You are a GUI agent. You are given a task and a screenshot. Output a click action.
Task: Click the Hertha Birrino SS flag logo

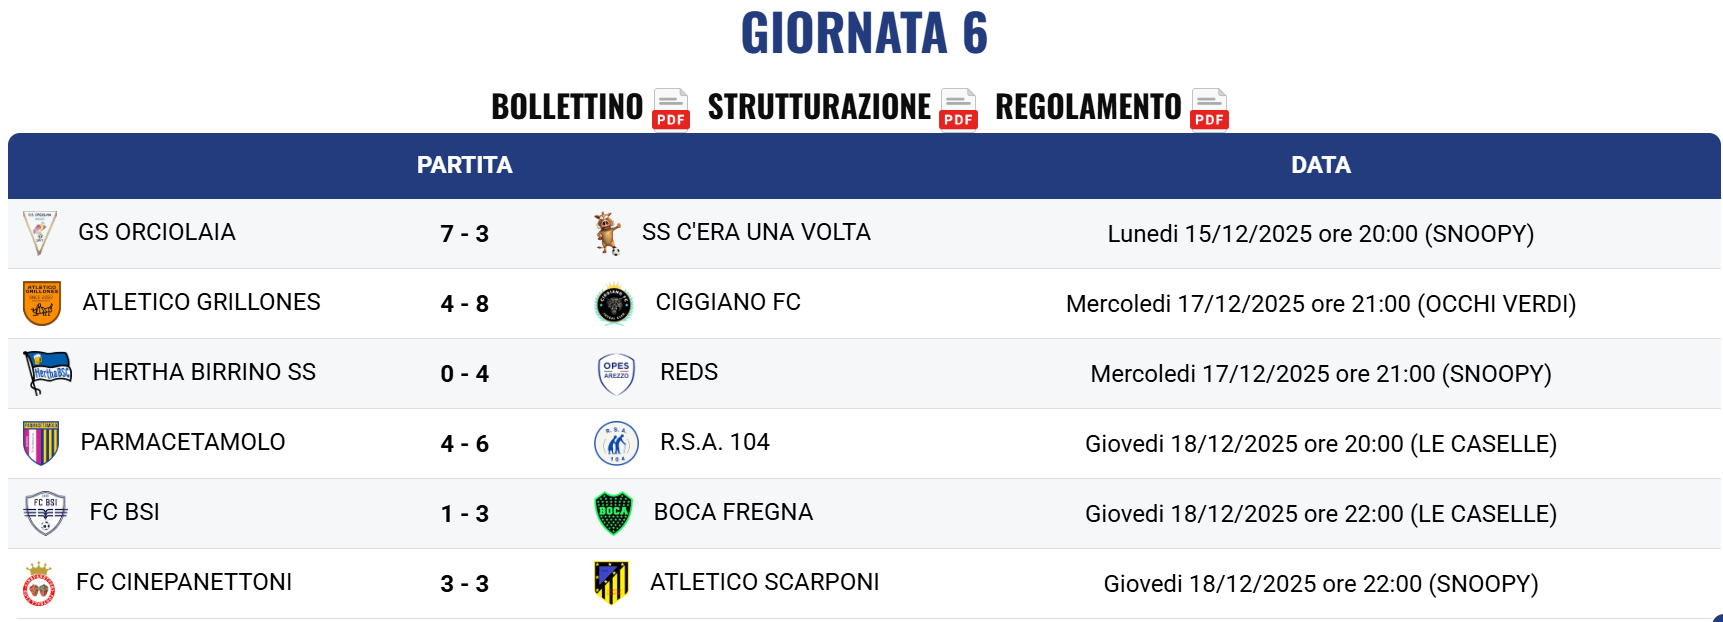(47, 373)
